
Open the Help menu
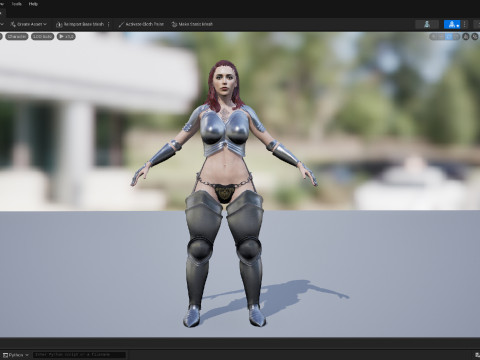(33, 4)
